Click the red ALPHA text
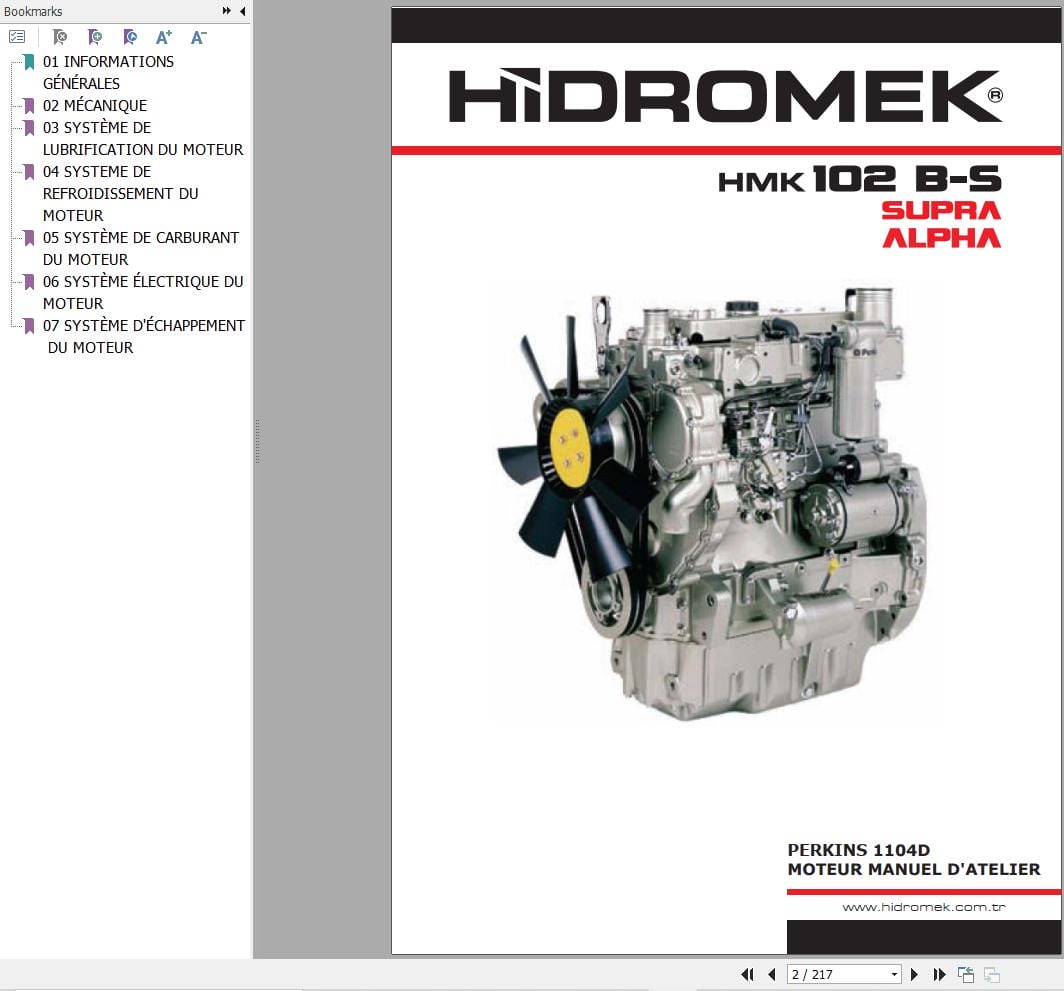The width and height of the screenshot is (1064, 991). point(941,238)
